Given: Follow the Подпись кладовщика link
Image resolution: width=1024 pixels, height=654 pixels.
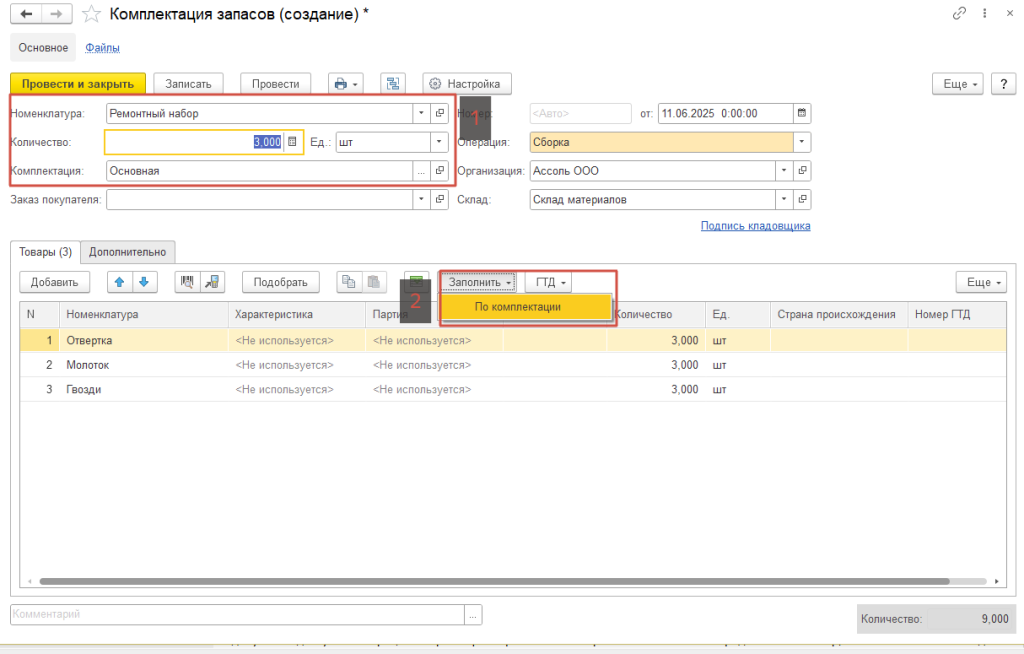Looking at the screenshot, I should 755,226.
